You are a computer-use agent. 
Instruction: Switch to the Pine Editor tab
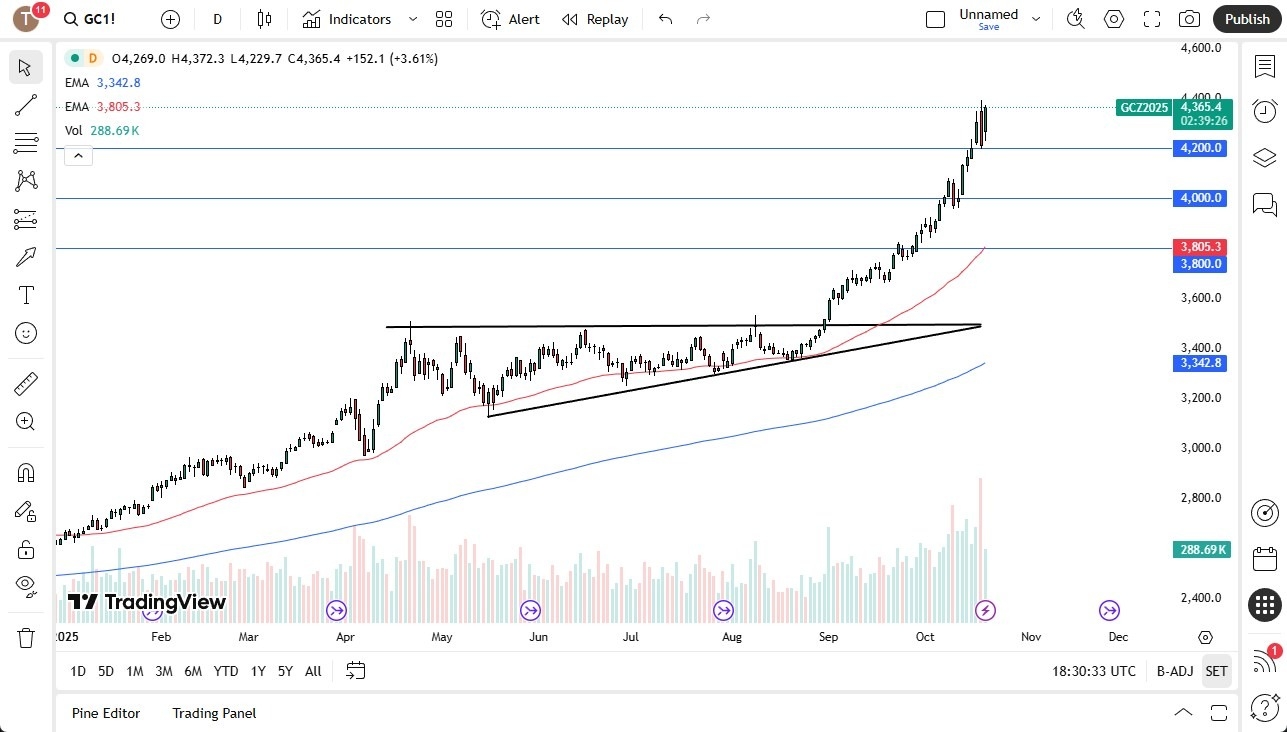pos(106,713)
